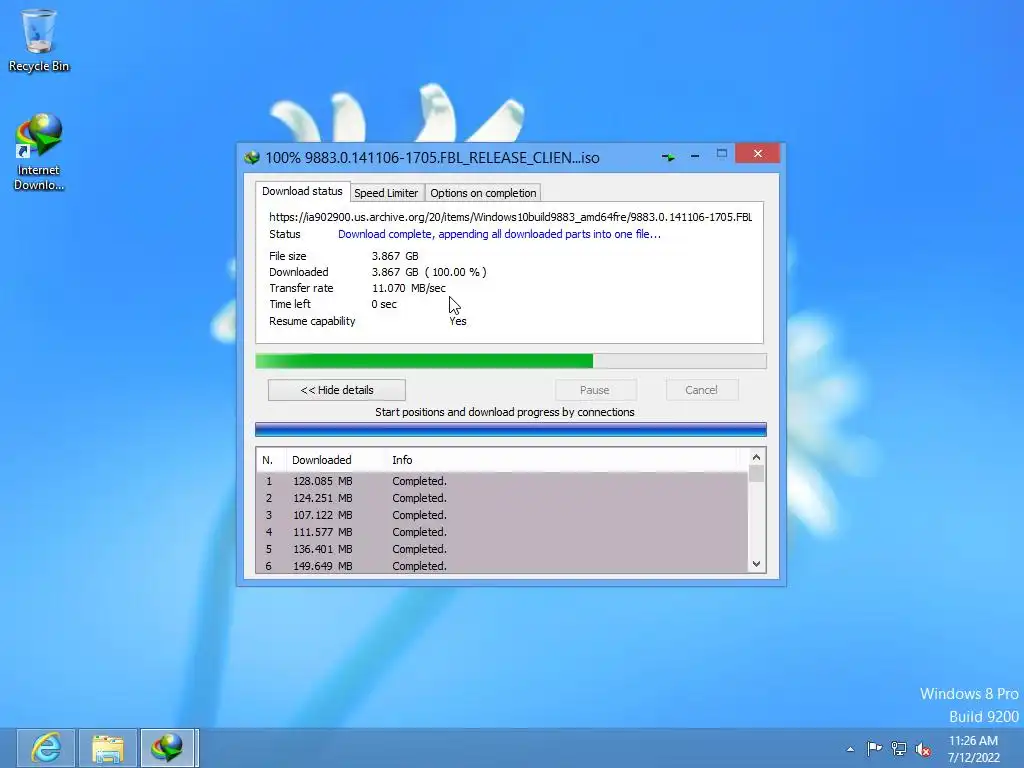
Task: Click the IDM icon in the dialog title bar
Action: (x=252, y=157)
